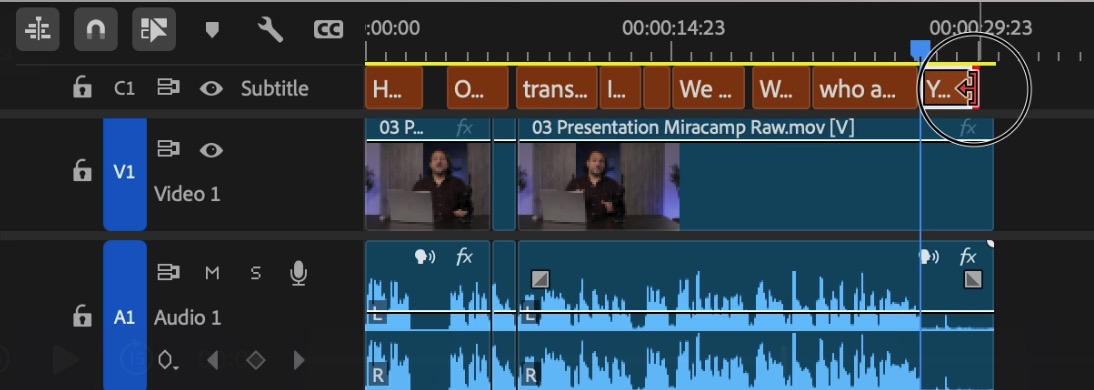Select the subtitle clip "I..."

point(620,89)
